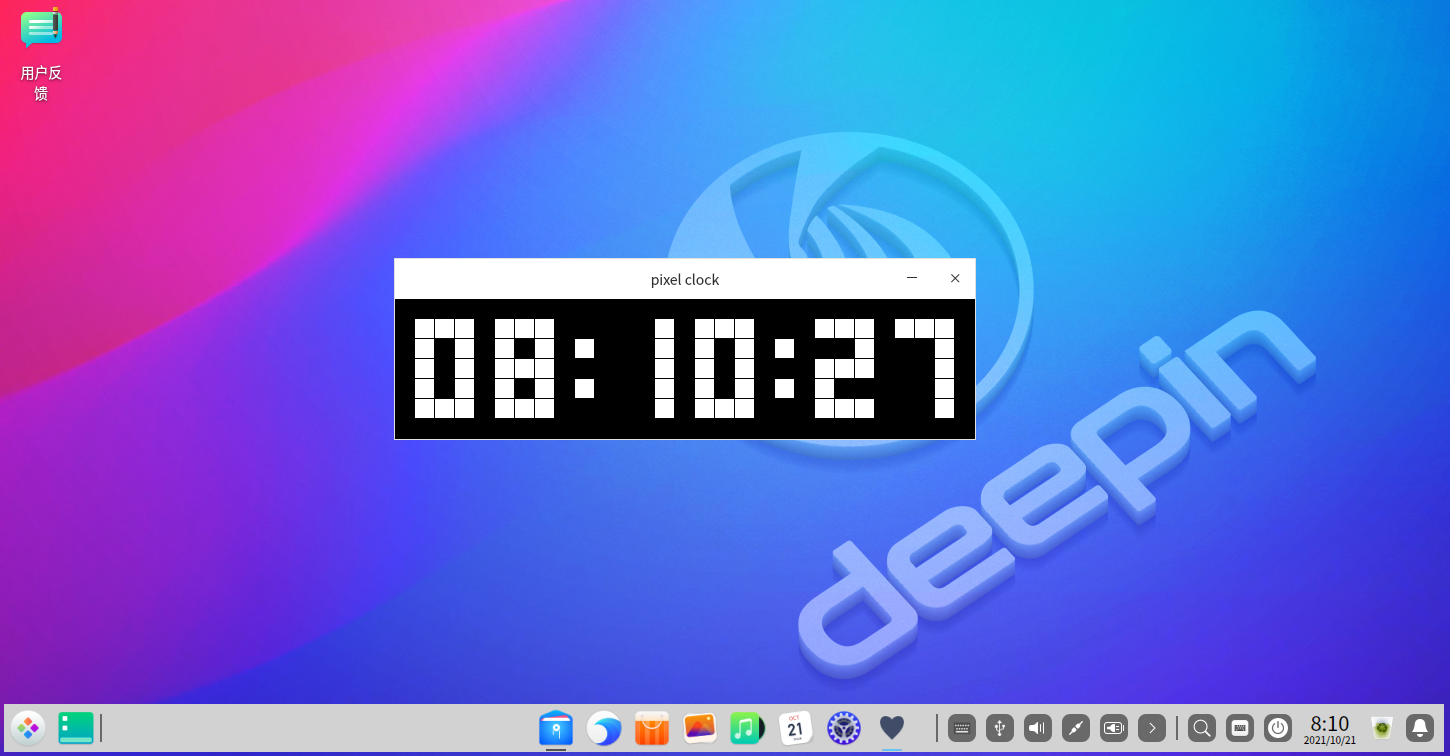The width and height of the screenshot is (1450, 756).
Task: Click the pen-shaped tray icon
Action: [x=1076, y=728]
